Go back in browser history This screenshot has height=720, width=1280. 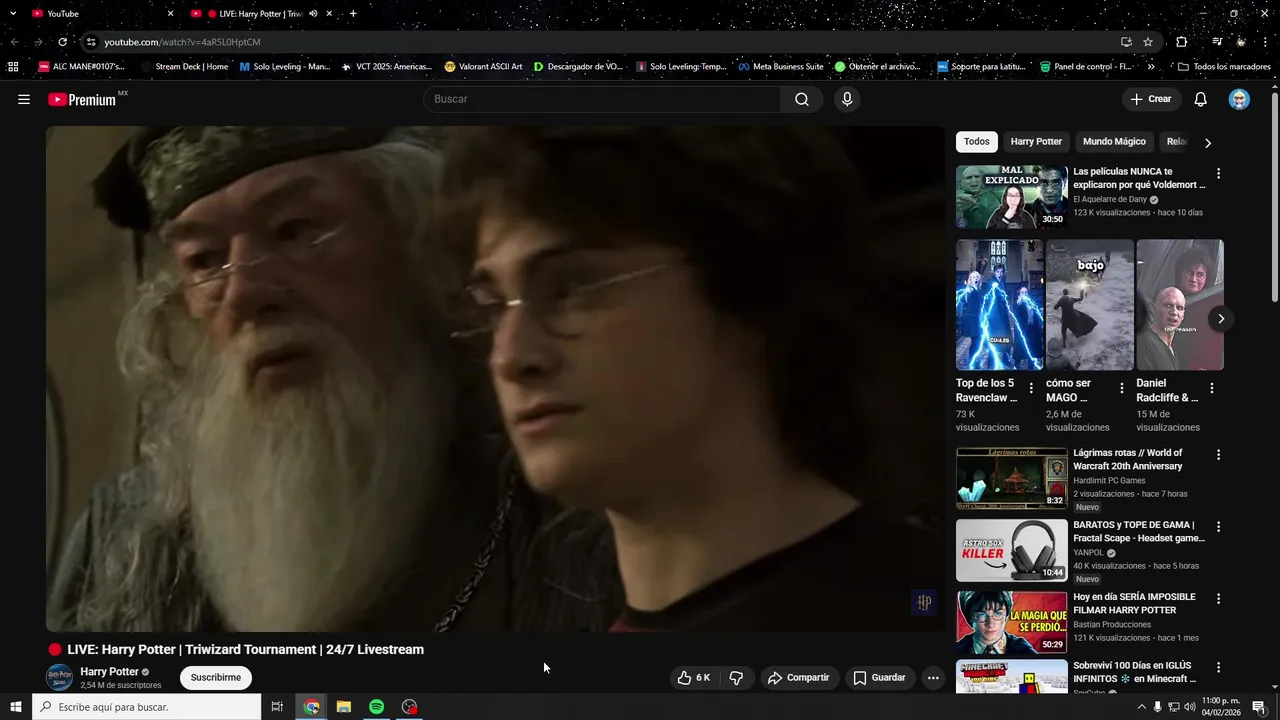point(14,42)
